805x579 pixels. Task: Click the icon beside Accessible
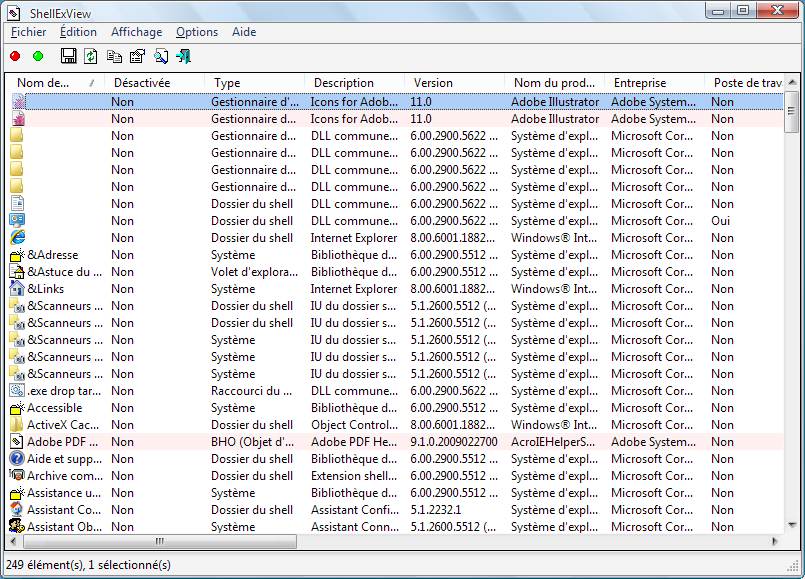point(17,408)
